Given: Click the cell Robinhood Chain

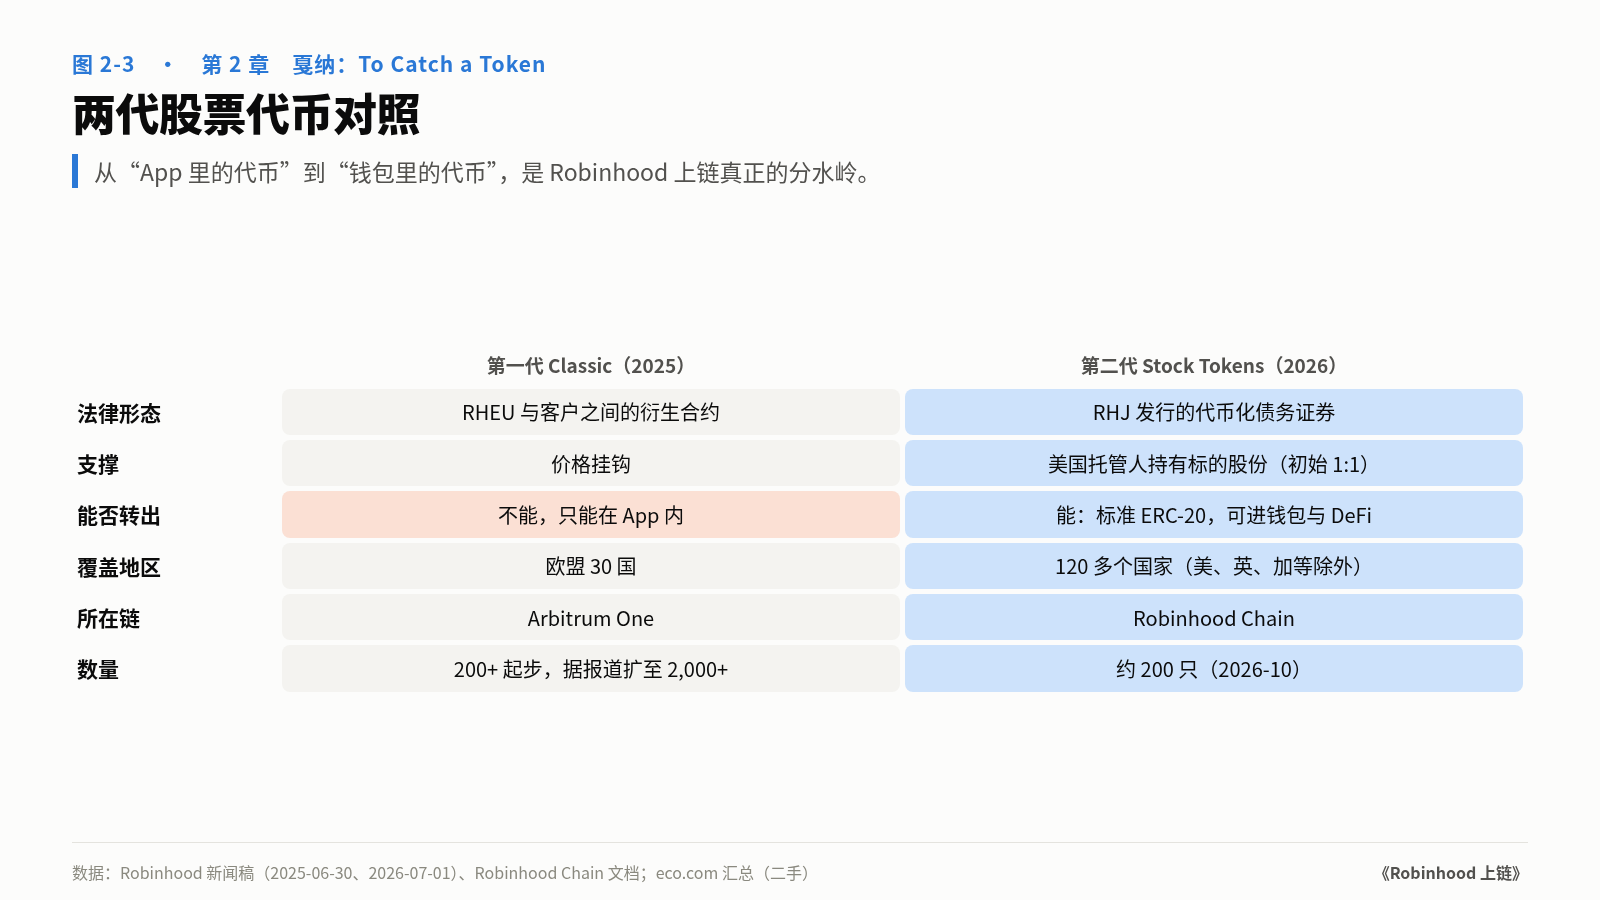Looking at the screenshot, I should (1214, 618).
